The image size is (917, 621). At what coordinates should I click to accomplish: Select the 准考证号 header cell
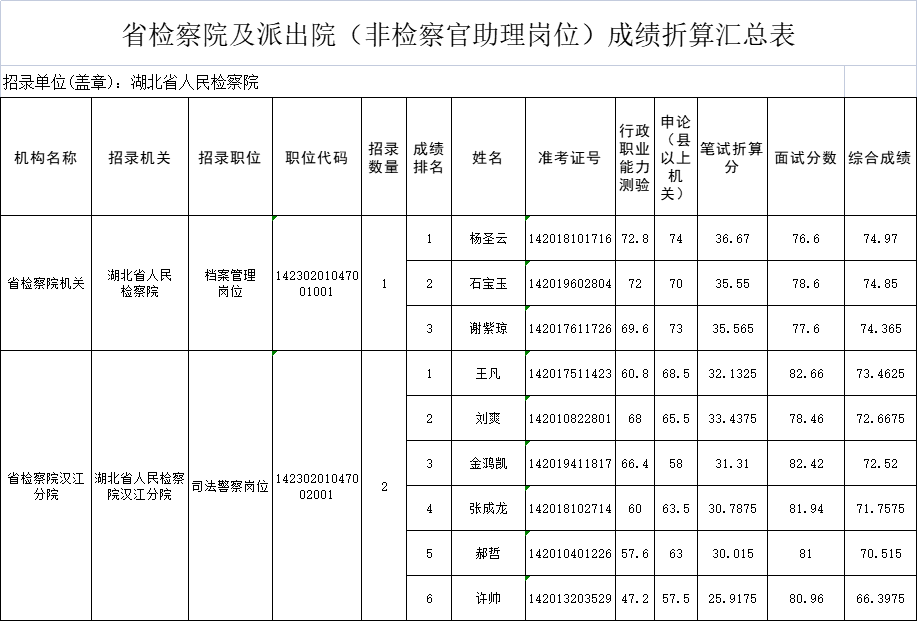click(570, 157)
